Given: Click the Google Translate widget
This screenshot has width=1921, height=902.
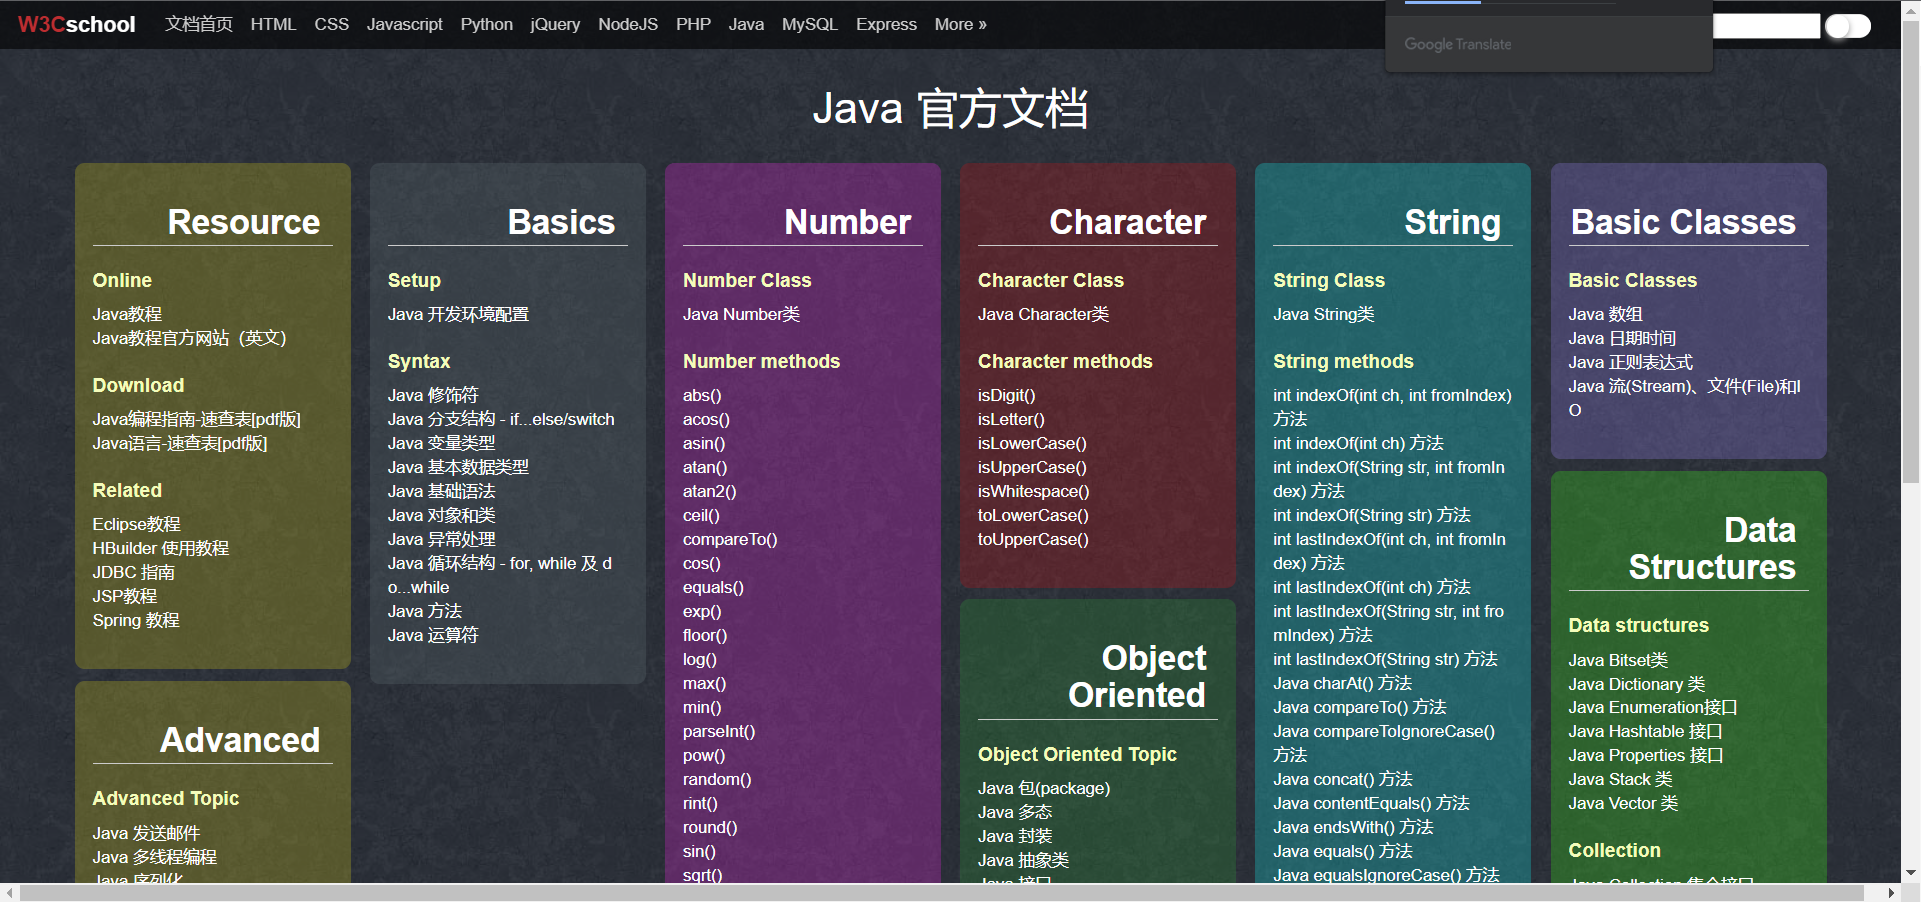Looking at the screenshot, I should [x=1457, y=44].
